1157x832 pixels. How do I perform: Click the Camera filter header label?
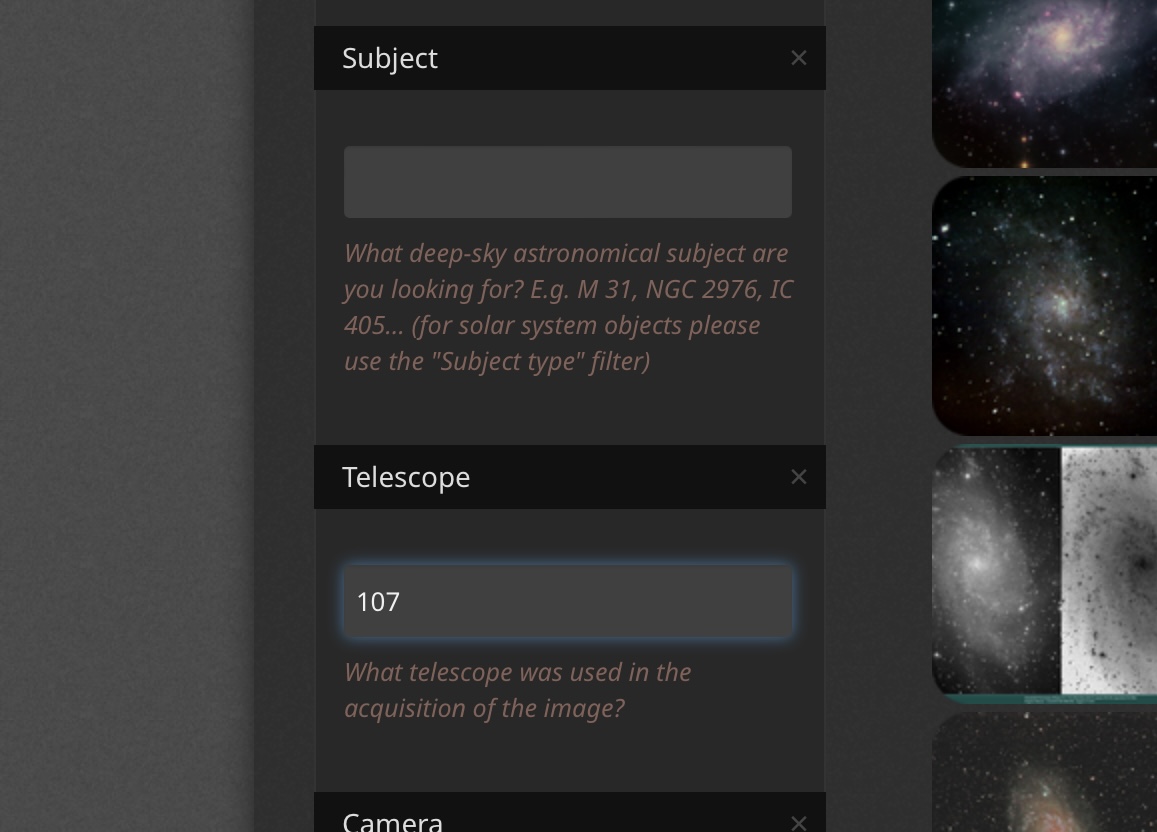393,821
